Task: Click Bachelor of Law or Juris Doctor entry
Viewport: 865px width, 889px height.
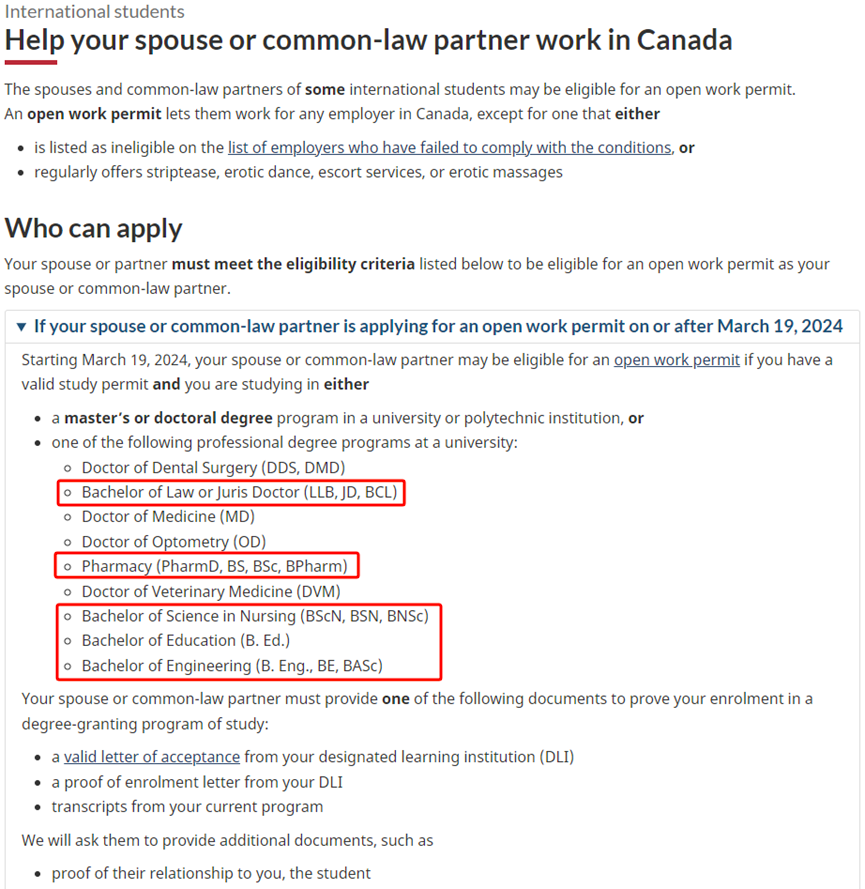Action: tap(239, 492)
